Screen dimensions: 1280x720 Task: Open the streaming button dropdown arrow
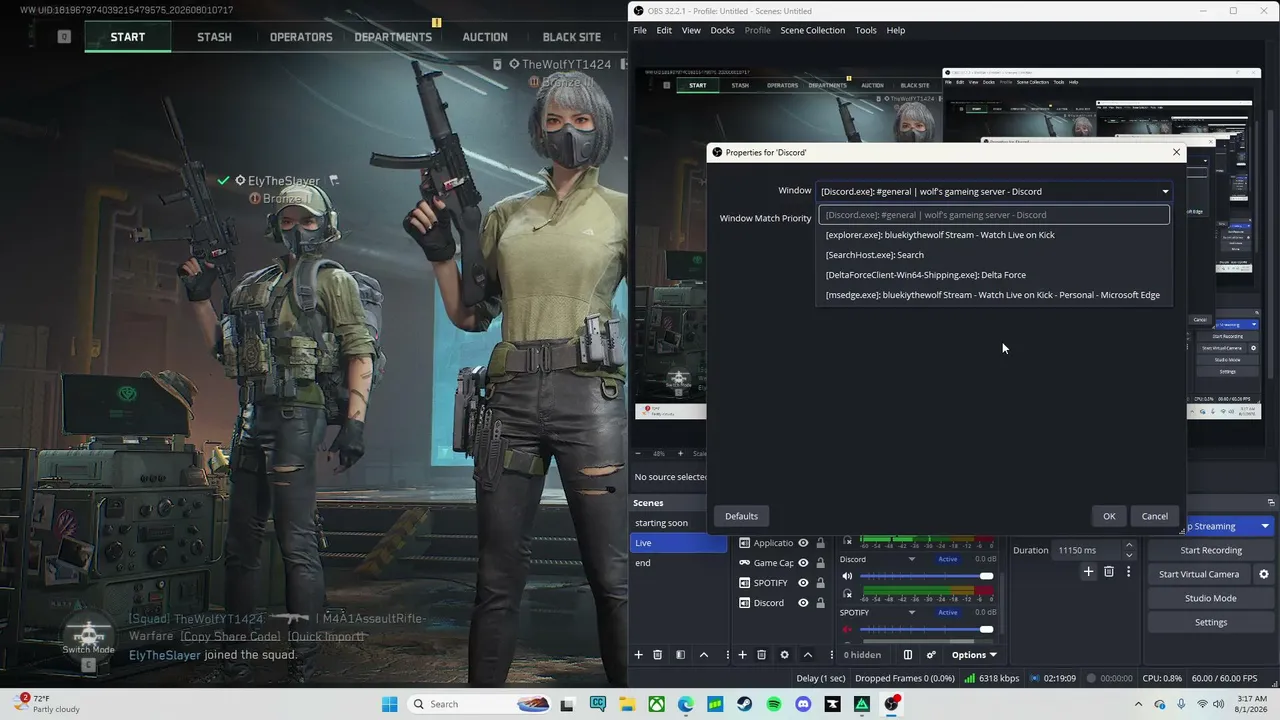[x=1265, y=526]
